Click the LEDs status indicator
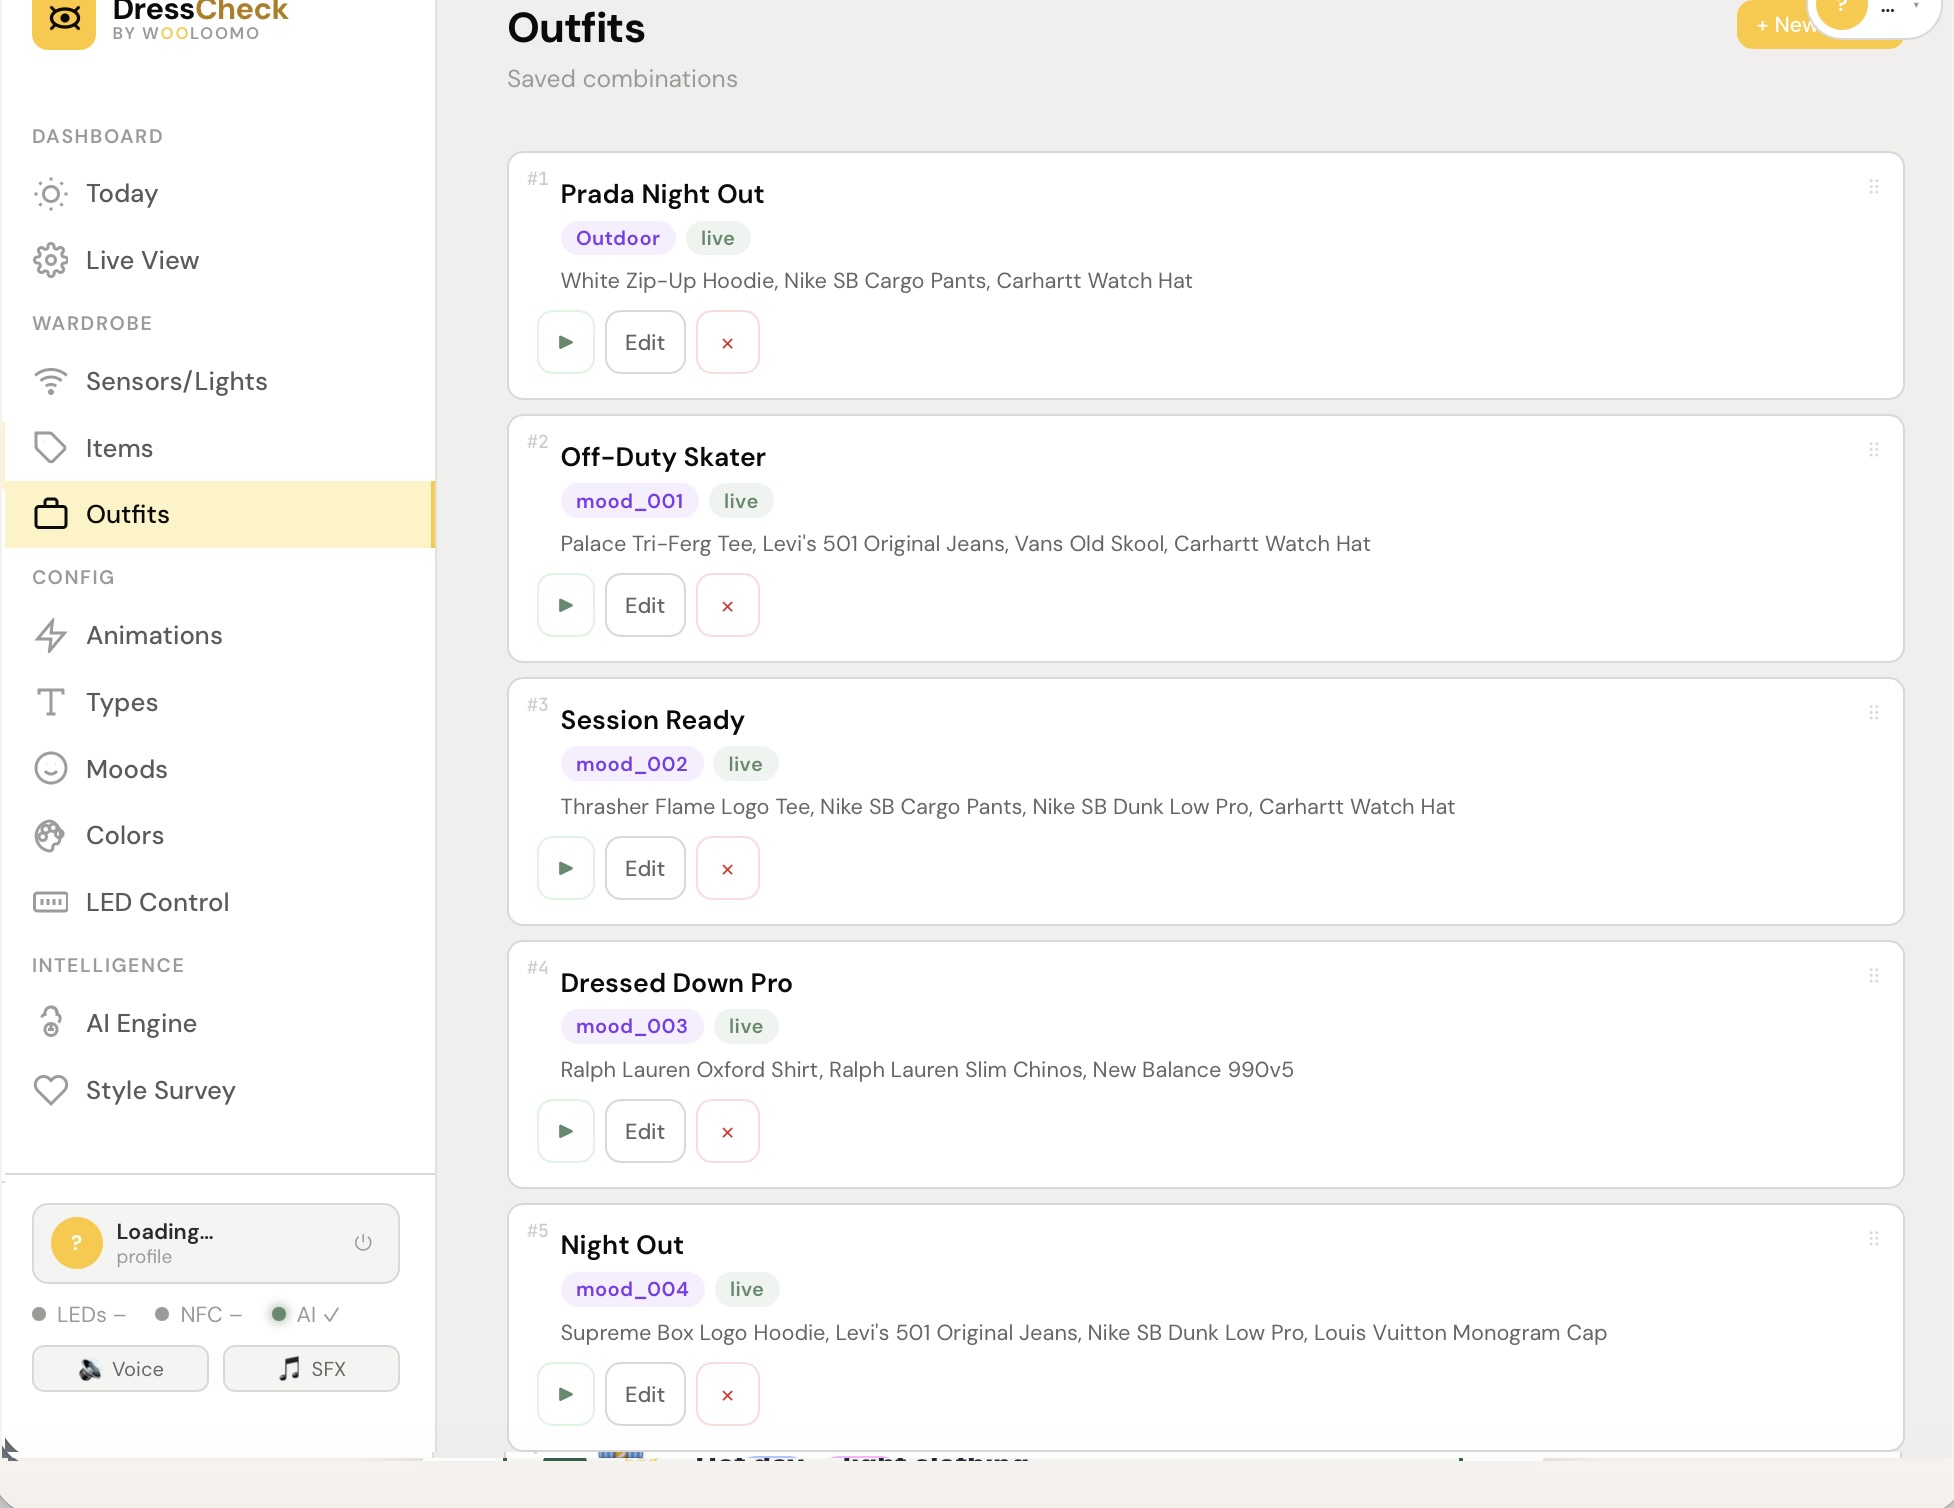The height and width of the screenshot is (1508, 1954). [x=79, y=1315]
